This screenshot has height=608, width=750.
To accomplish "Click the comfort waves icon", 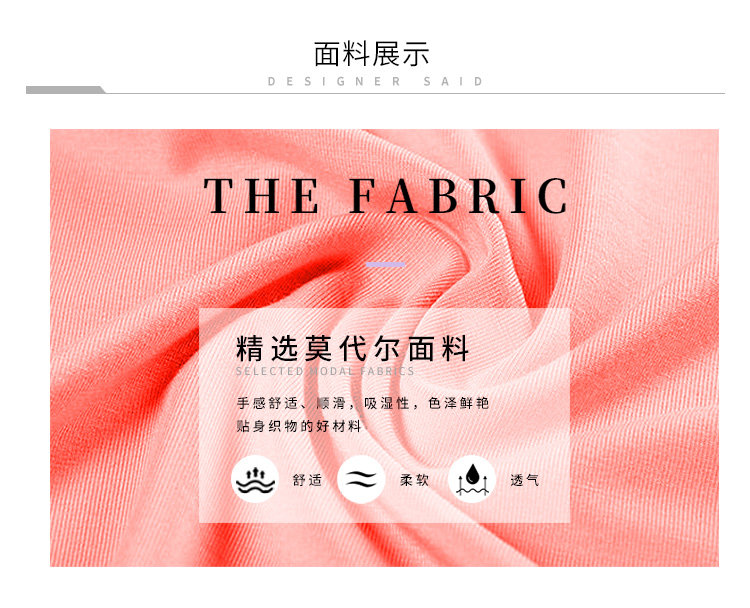I will coord(255,479).
